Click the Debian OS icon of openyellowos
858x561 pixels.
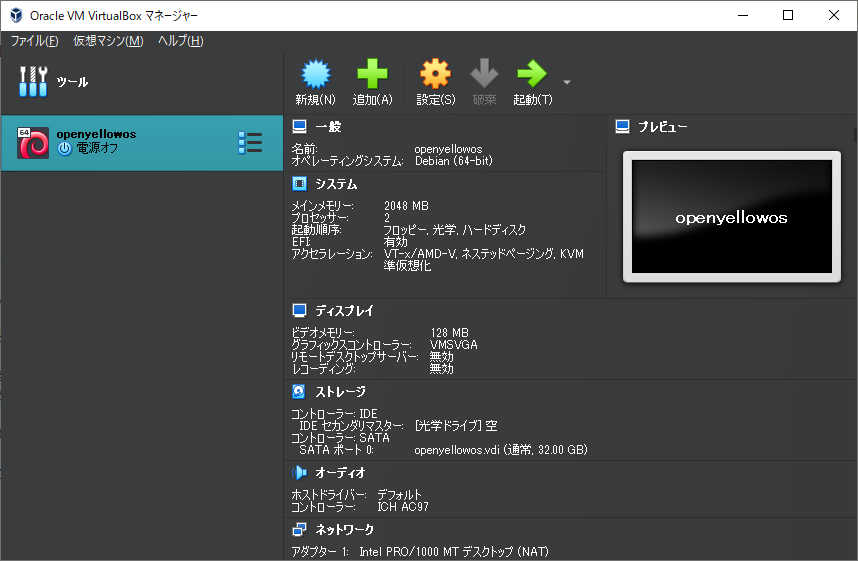[x=33, y=143]
